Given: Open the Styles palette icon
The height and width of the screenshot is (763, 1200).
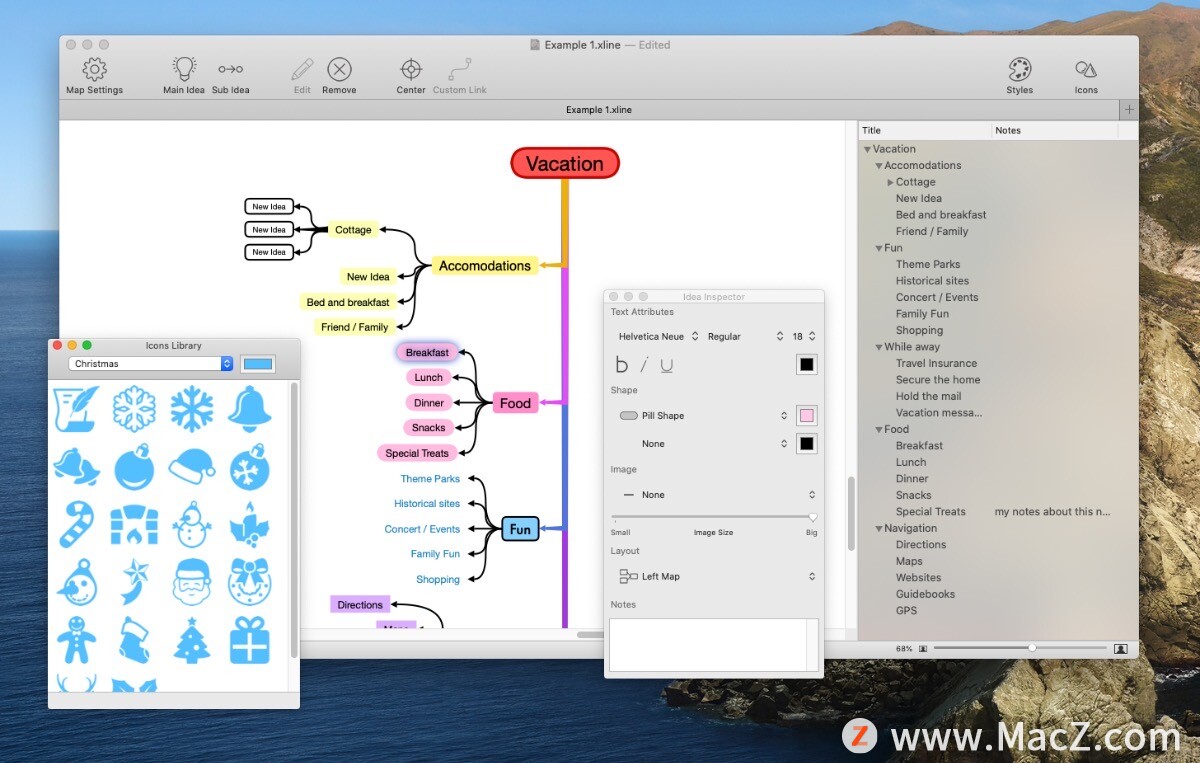Looking at the screenshot, I should pyautogui.click(x=1019, y=69).
